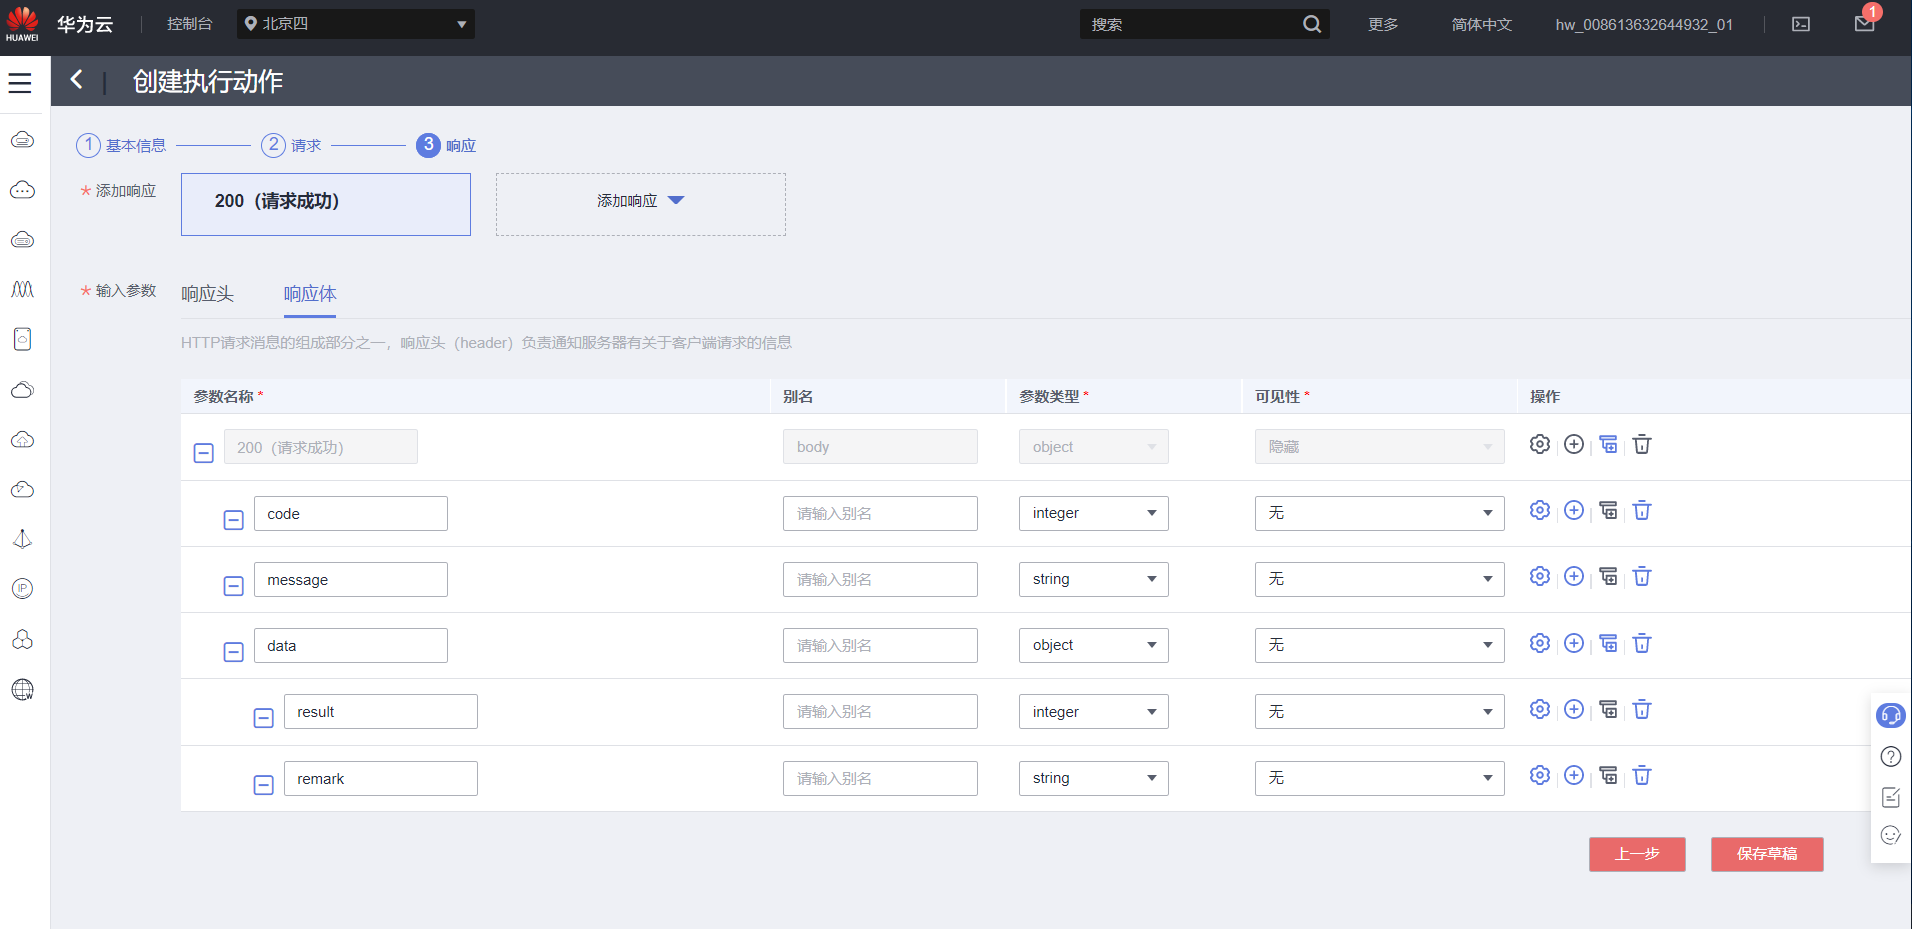Click the Huawei logo

tap(22, 24)
